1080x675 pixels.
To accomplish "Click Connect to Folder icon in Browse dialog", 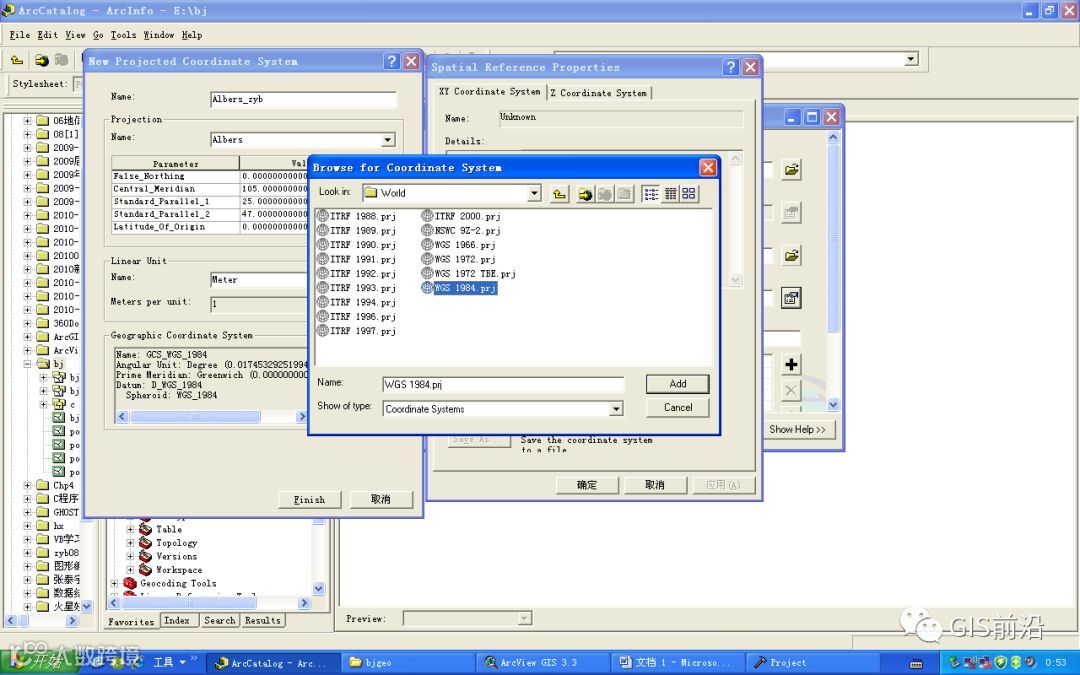I will (585, 194).
